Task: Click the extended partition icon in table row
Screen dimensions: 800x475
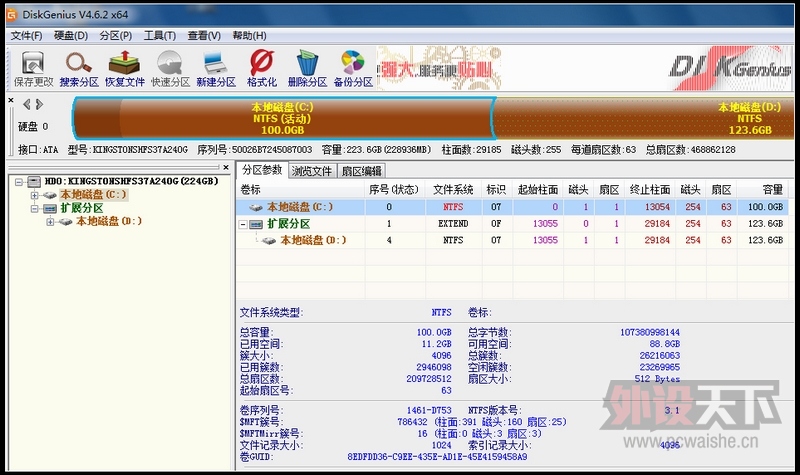Action: (256, 224)
